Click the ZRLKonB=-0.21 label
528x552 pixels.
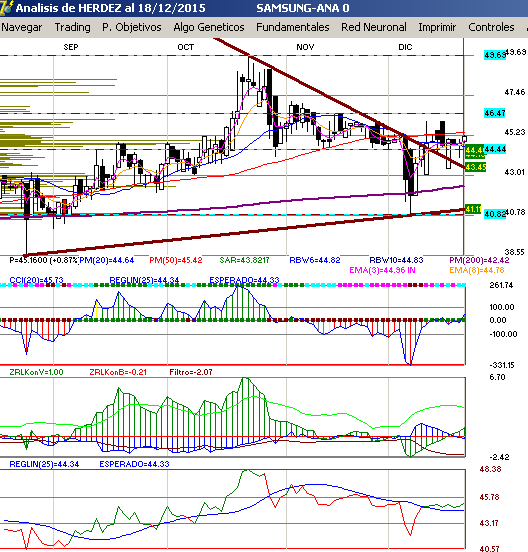pos(118,372)
